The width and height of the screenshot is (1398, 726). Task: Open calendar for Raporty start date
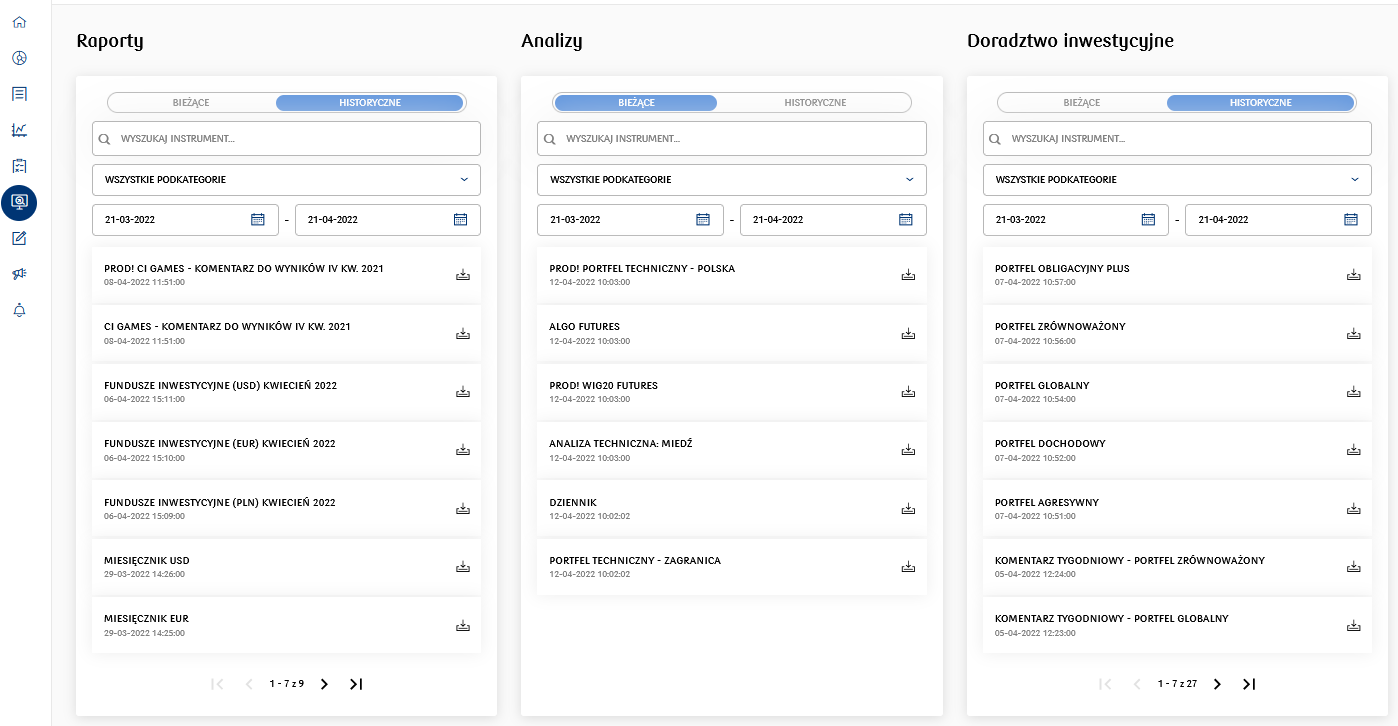[x=257, y=220]
